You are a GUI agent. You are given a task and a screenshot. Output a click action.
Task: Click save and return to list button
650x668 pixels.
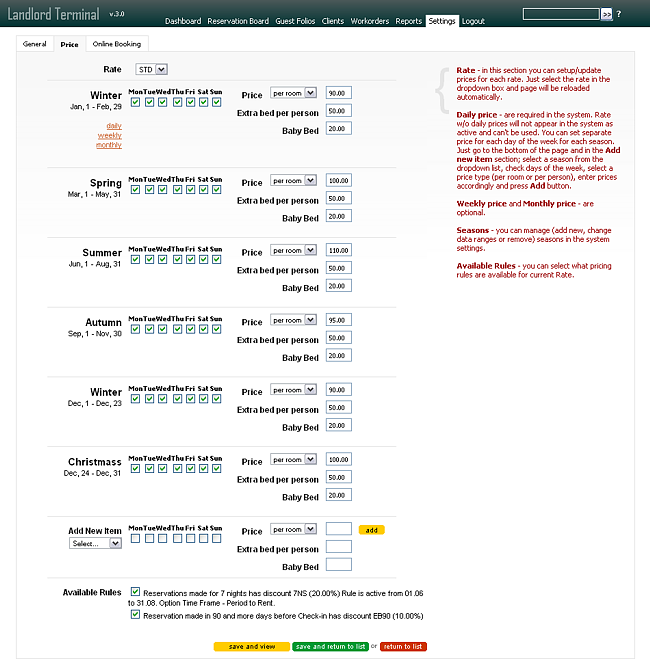(x=330, y=646)
